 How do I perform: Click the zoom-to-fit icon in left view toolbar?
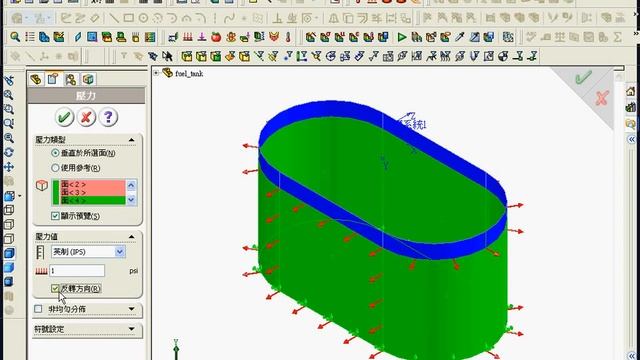point(9,95)
